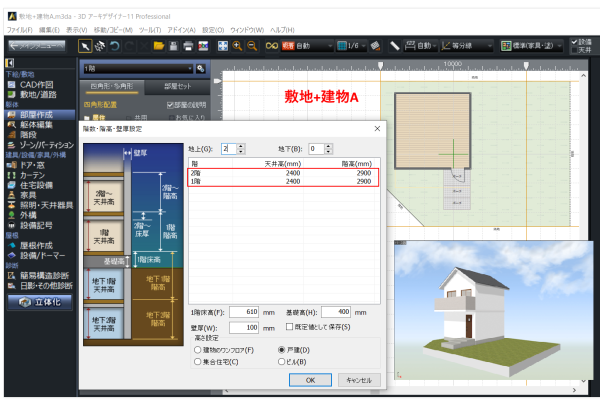Open the ファイル menu
Screen dimensions: 600x404
[18, 31]
